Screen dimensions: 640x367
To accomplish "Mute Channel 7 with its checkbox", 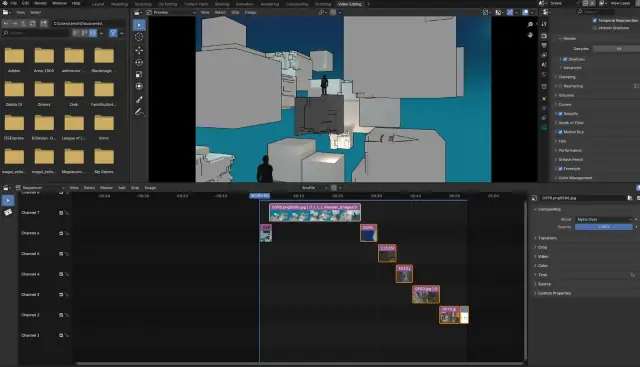I will click(61, 213).
